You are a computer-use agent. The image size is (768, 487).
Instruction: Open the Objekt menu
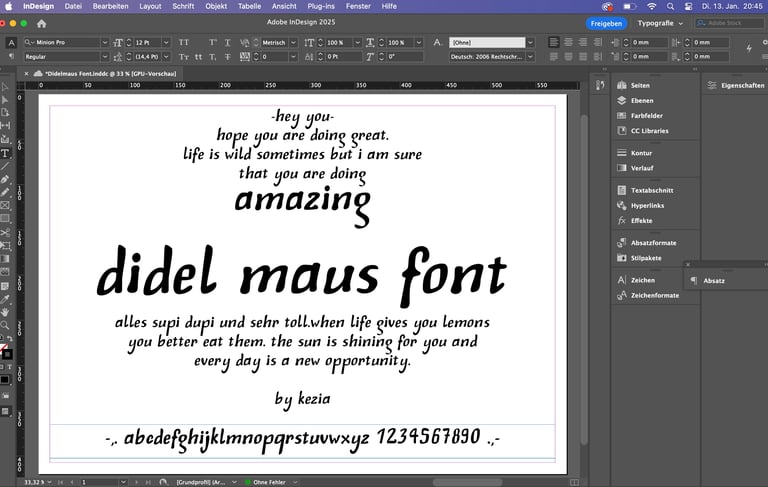216,6
